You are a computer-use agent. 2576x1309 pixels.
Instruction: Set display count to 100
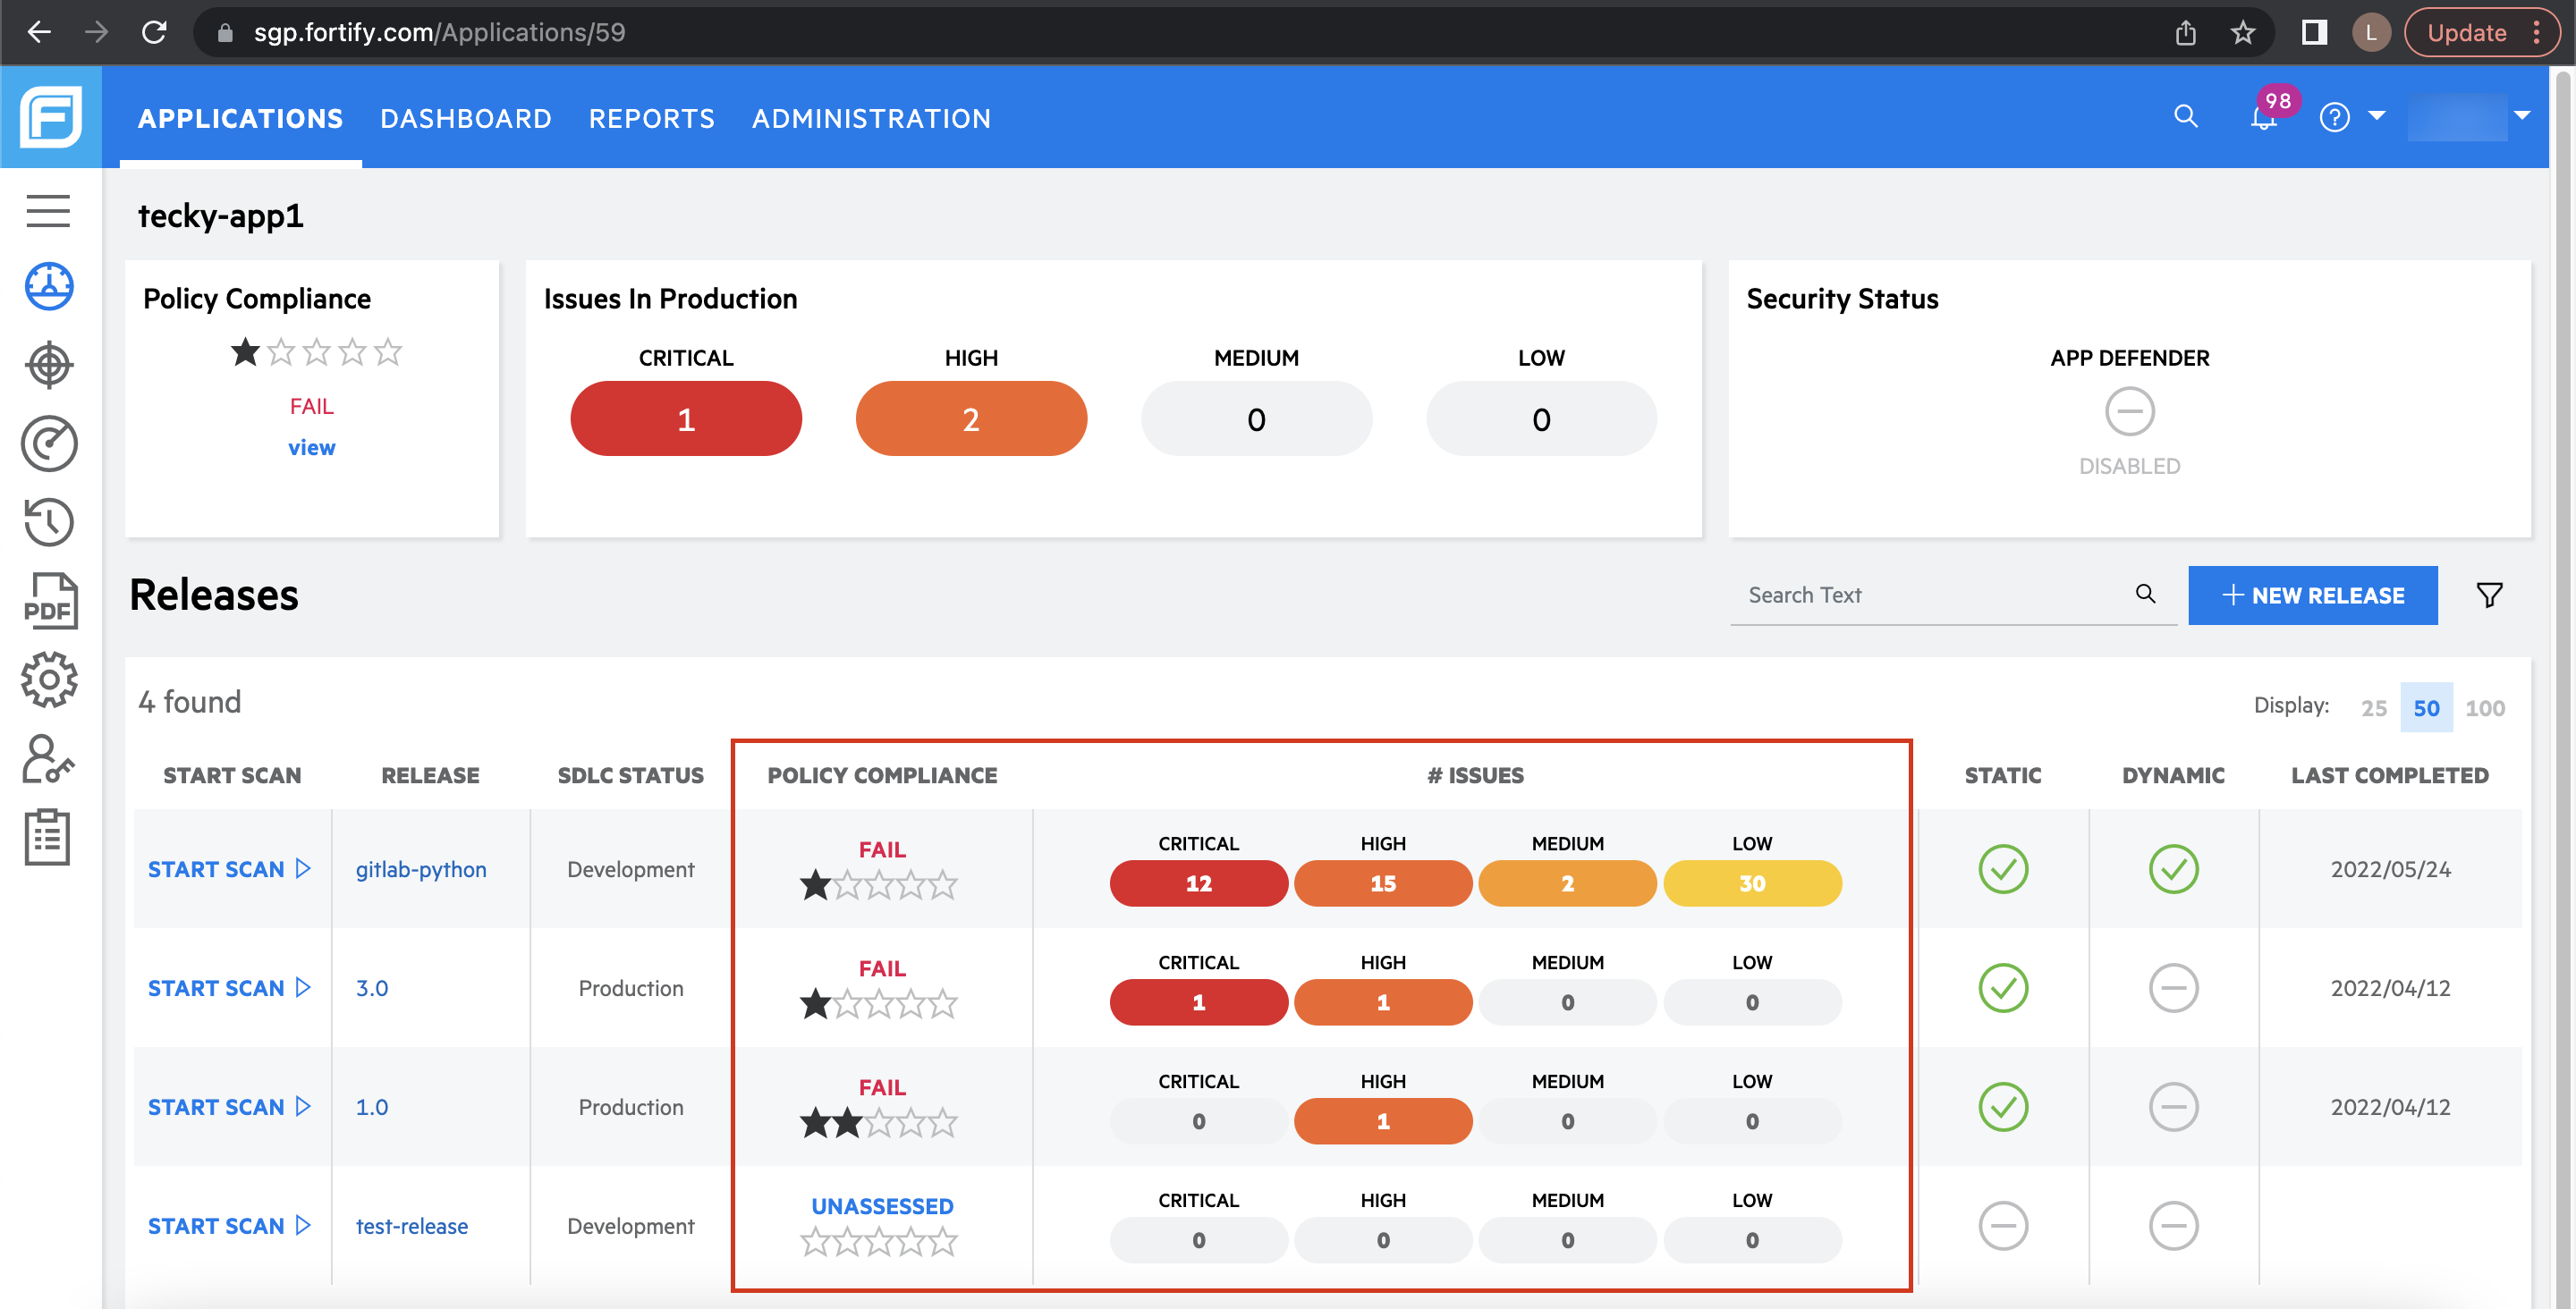[x=2484, y=708]
